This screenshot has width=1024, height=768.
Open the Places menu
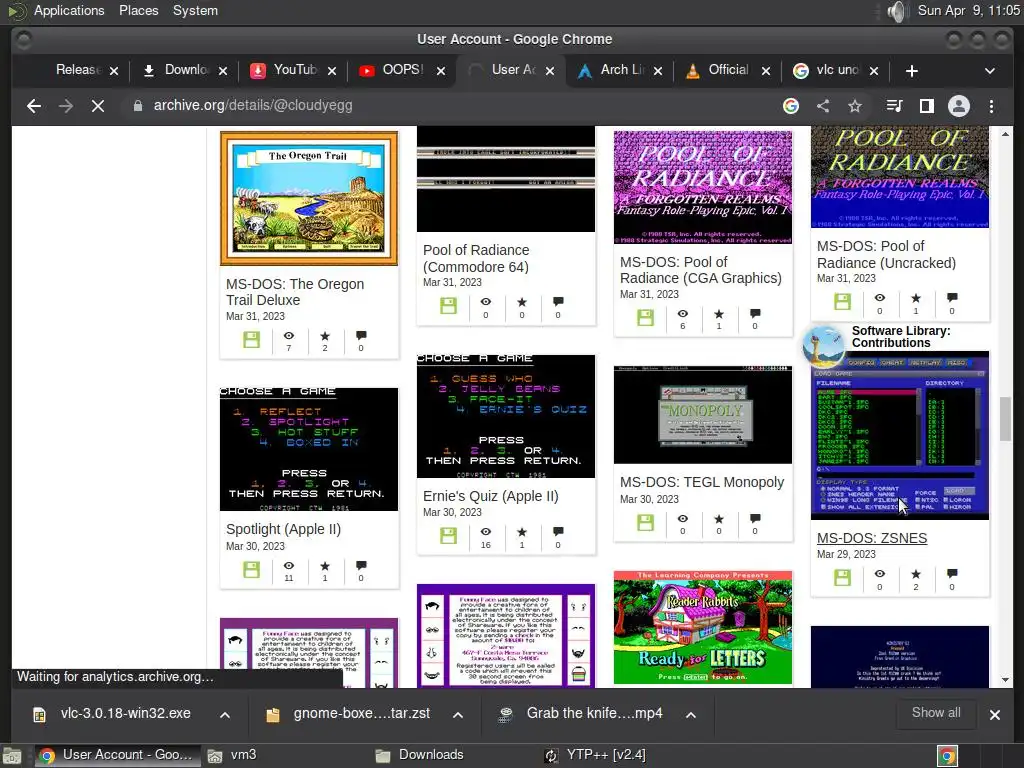(138, 10)
